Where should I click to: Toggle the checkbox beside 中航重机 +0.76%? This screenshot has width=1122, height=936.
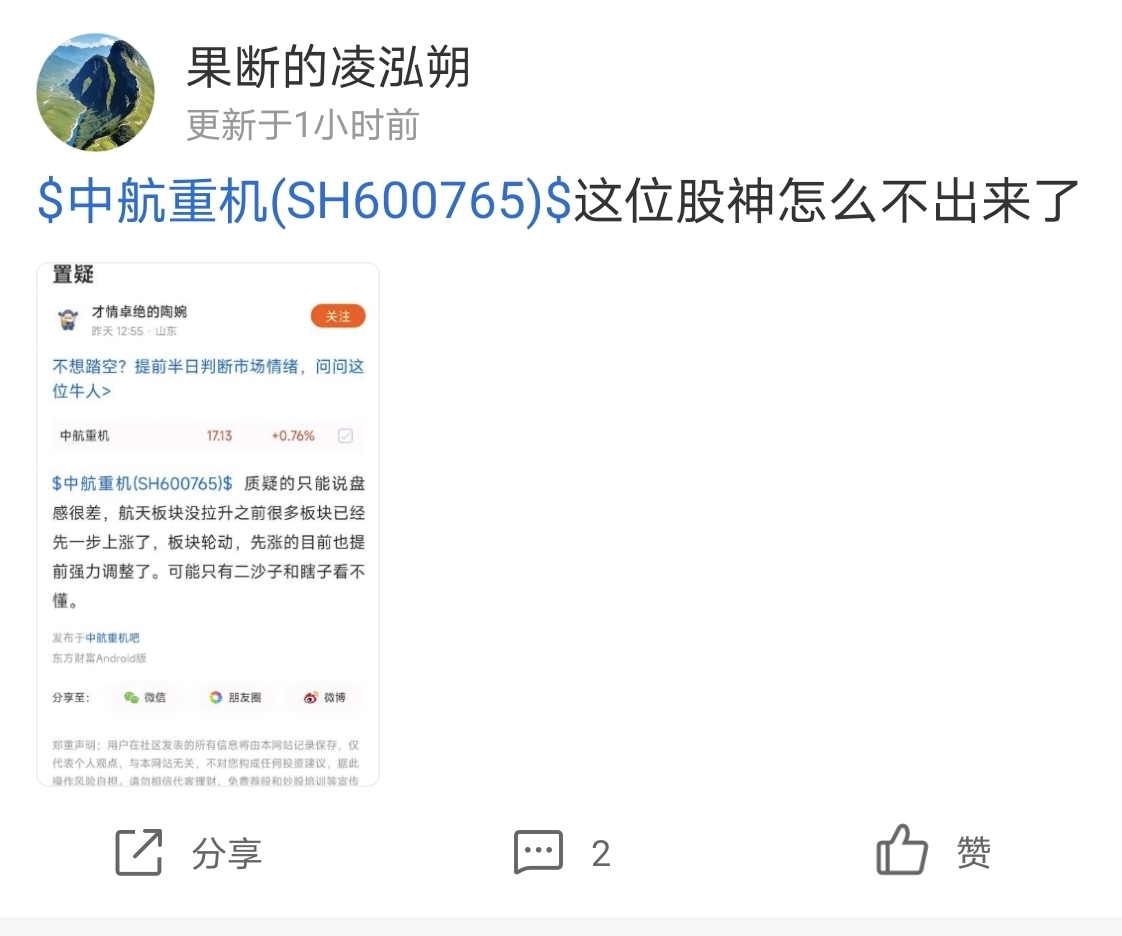pos(345,436)
